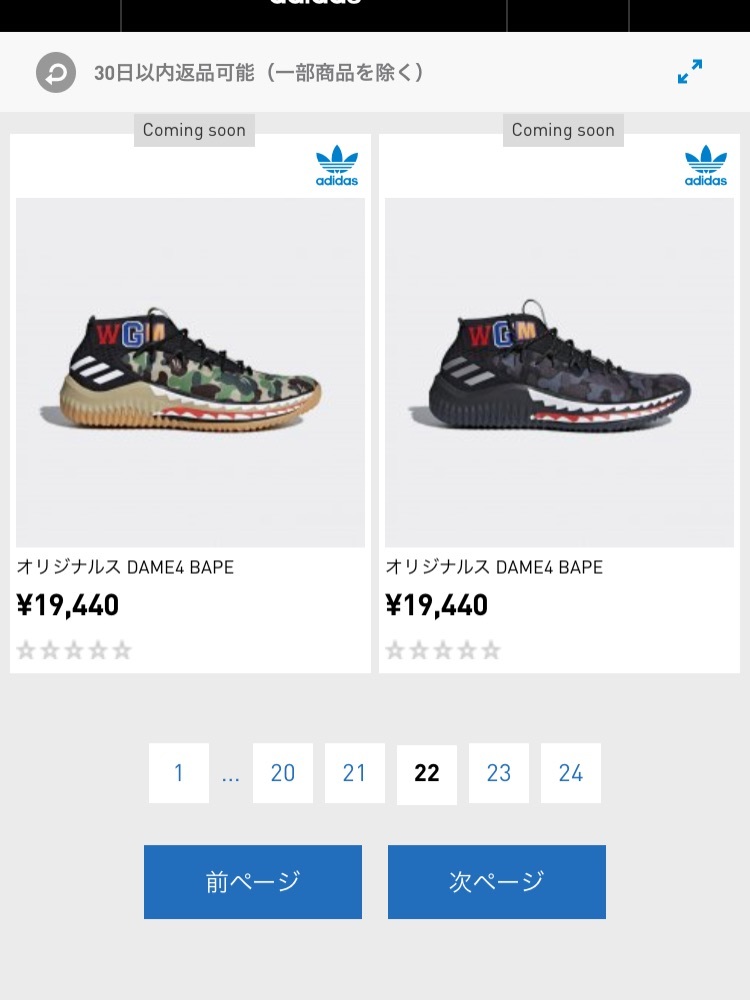Click right product title オリジナルス DAME4 BAPE
The width and height of the screenshot is (750, 1000).
tap(494, 567)
